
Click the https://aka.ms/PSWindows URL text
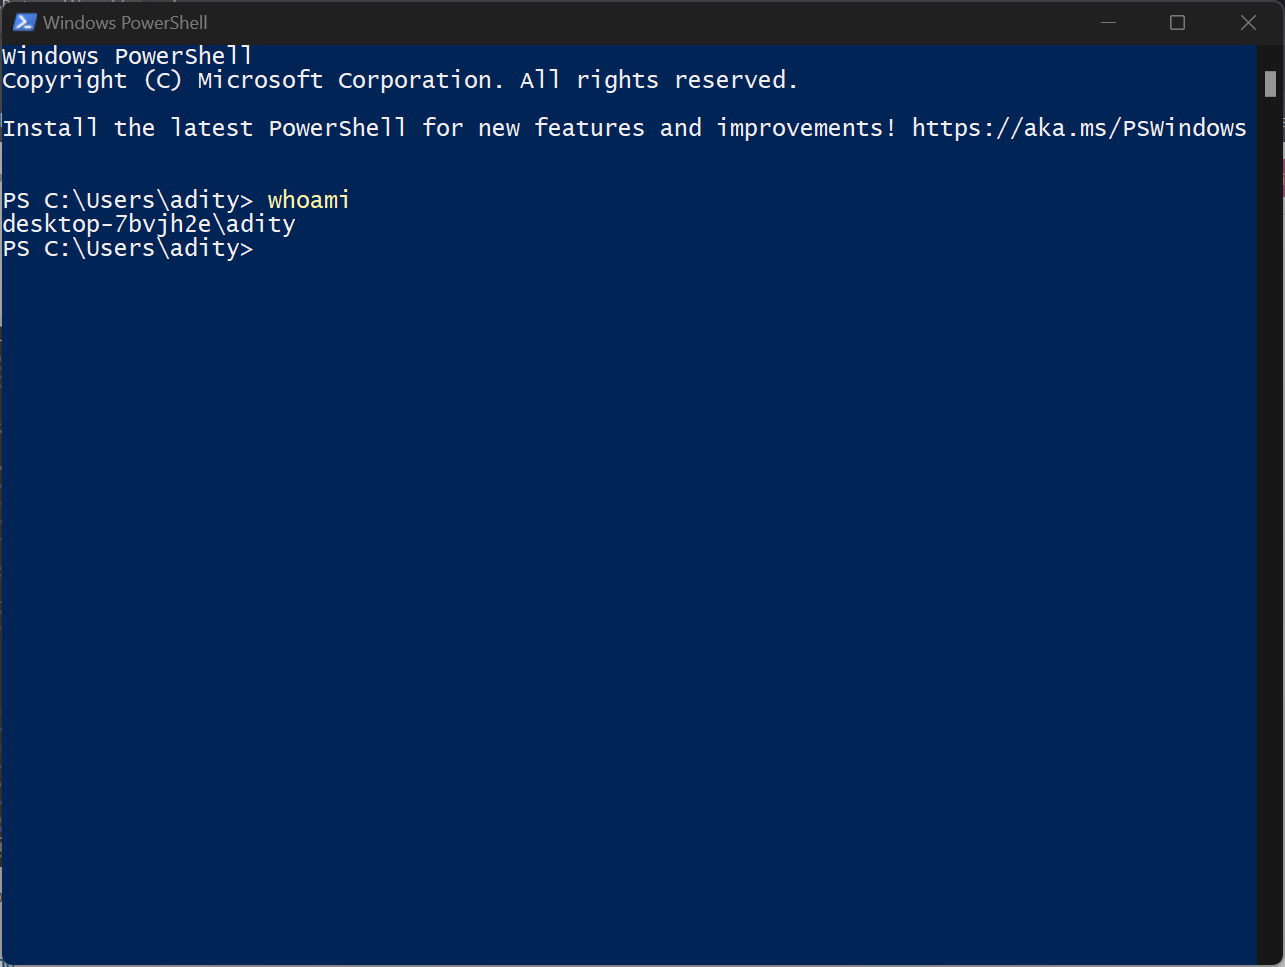tap(1079, 128)
